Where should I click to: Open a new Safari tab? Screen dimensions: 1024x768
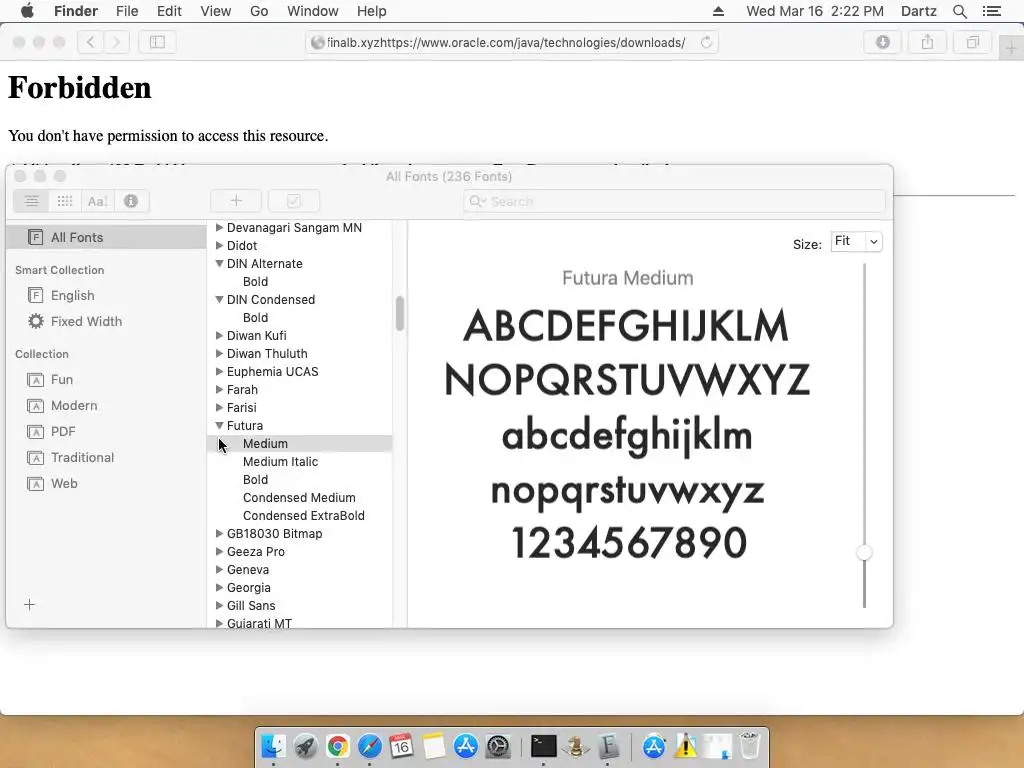[x=1011, y=48]
